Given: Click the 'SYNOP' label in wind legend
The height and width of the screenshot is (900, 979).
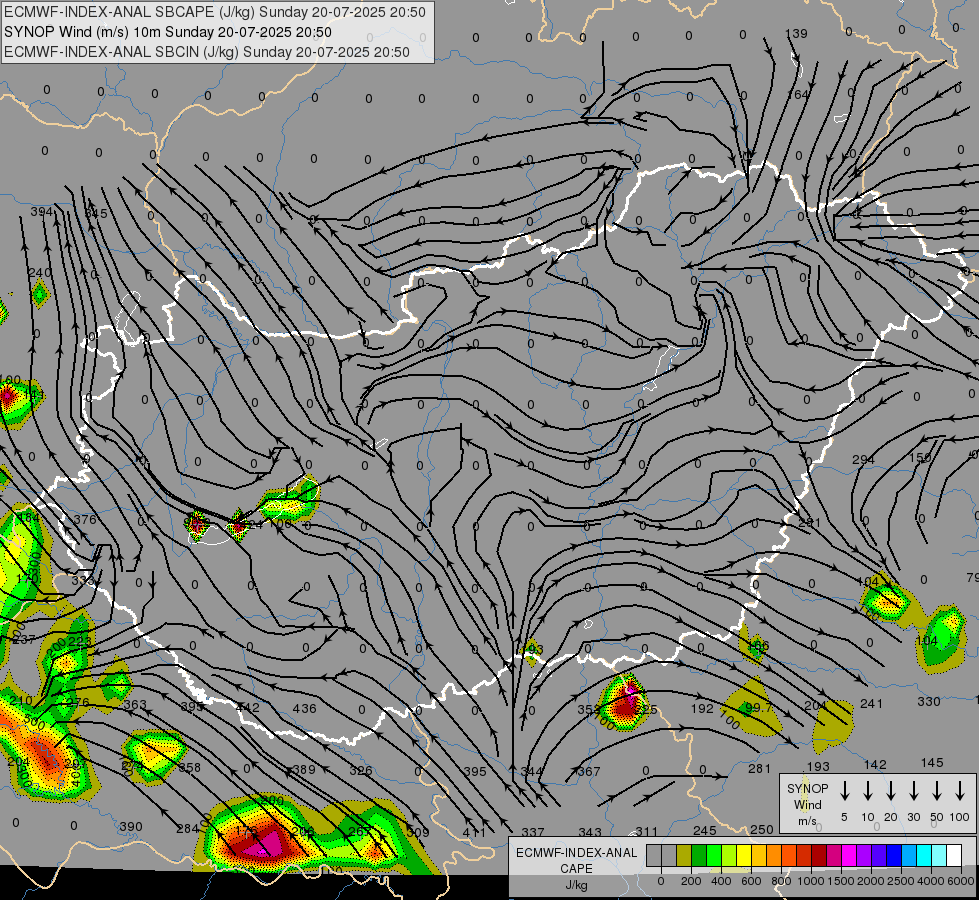Looking at the screenshot, I should coord(807,788).
